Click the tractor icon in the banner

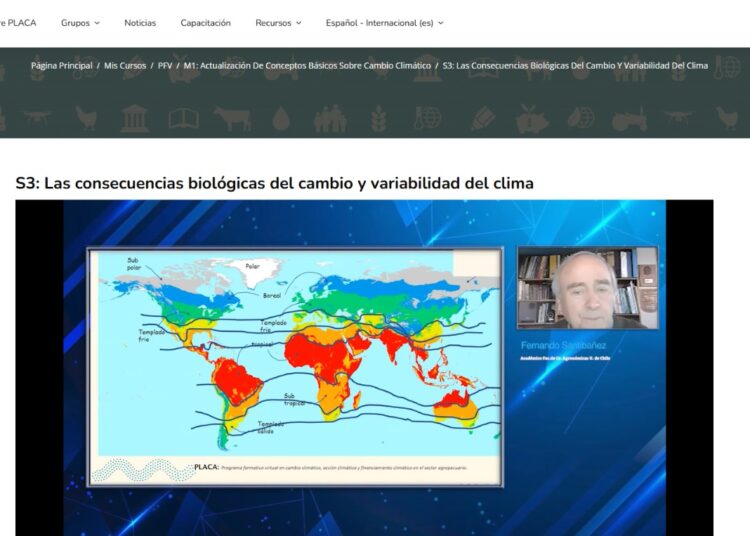coord(629,119)
